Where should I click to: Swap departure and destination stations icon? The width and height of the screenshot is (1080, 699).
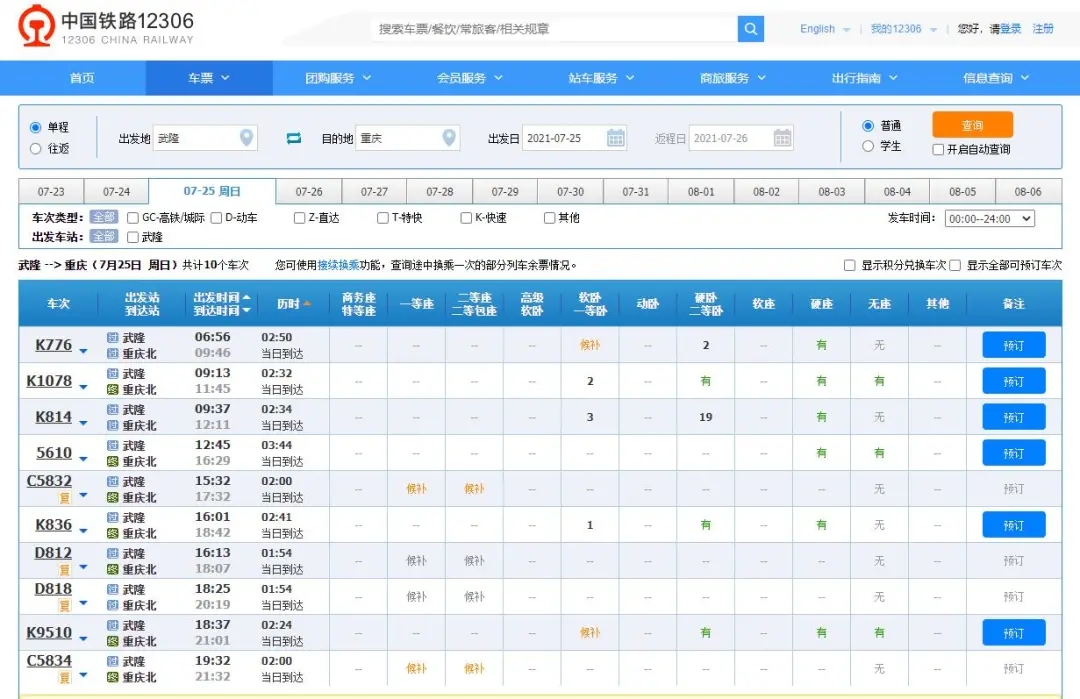point(294,138)
